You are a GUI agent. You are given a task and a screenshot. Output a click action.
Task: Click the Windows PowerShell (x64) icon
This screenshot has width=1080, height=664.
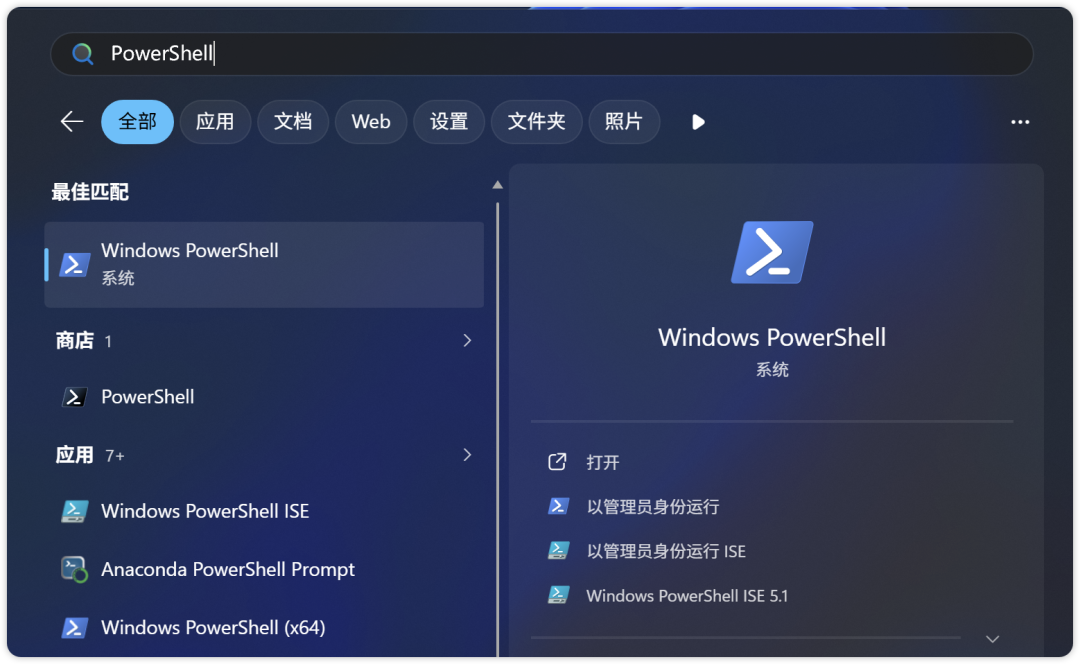point(74,627)
